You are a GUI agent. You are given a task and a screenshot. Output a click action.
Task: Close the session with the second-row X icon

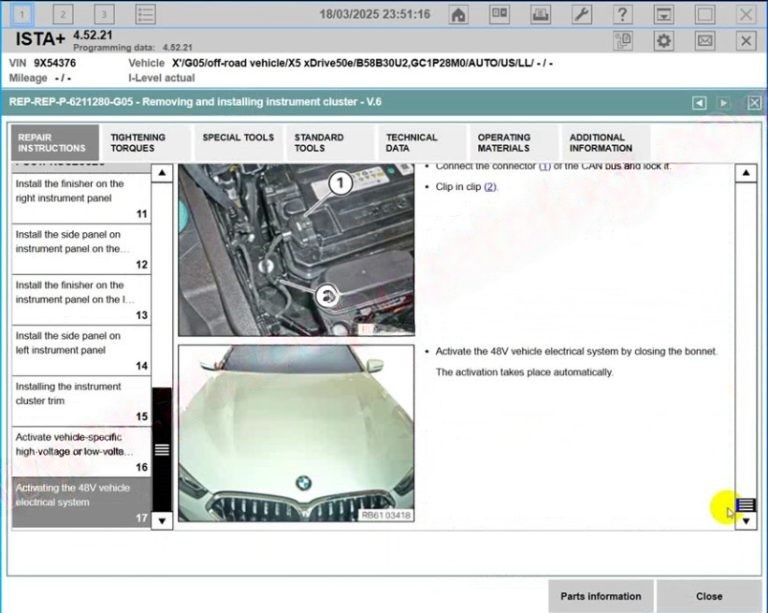tap(746, 41)
